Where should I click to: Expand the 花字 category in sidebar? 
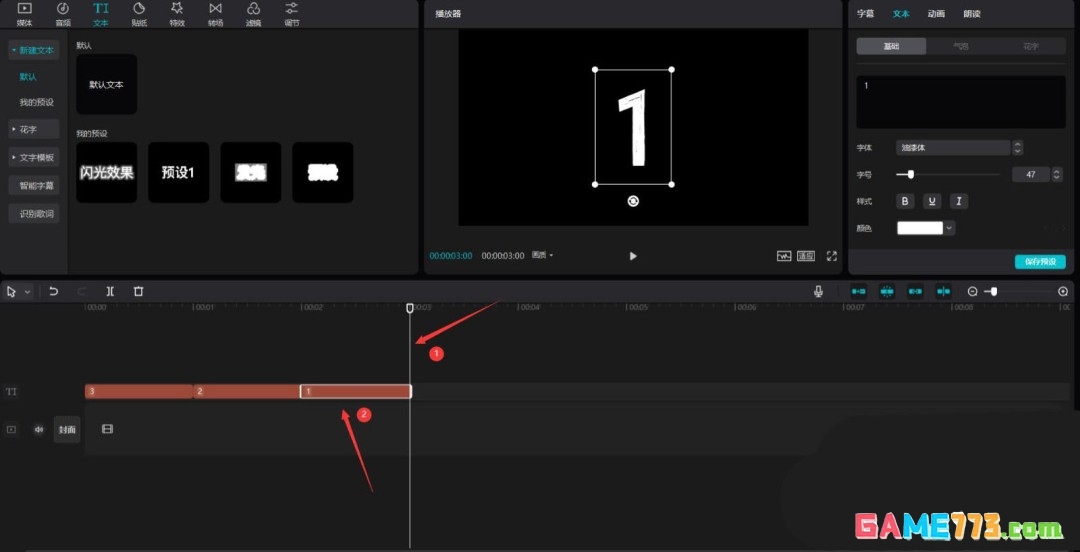pyautogui.click(x=33, y=129)
